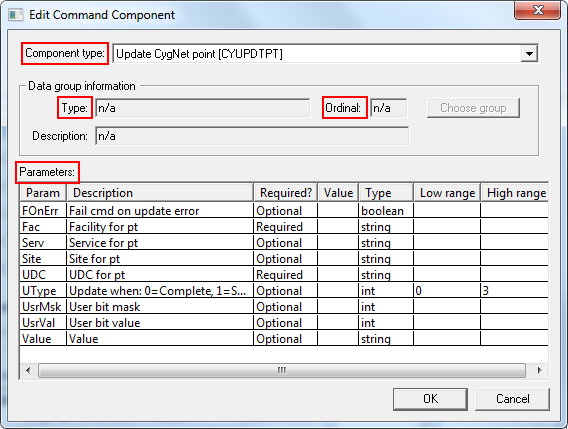Select the UsrMsk parameter row
568x429 pixels.
284,307
